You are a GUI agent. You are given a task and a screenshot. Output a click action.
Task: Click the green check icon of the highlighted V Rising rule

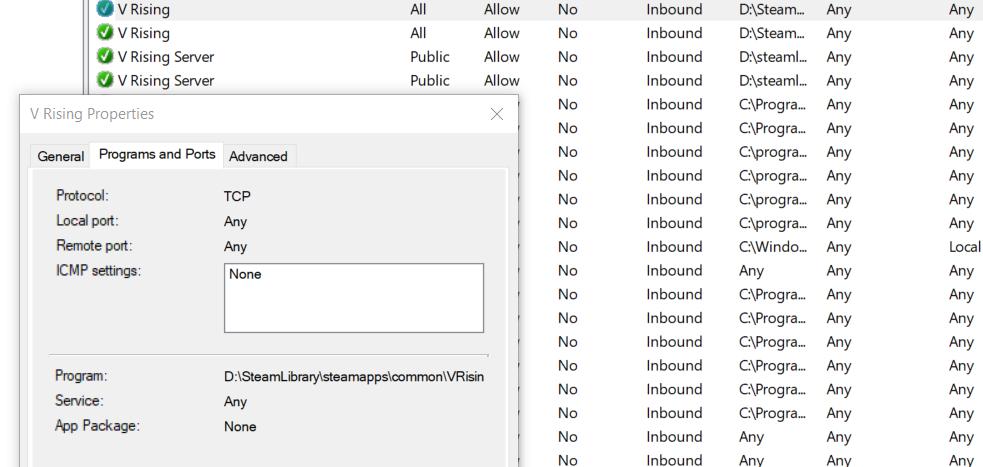coord(105,9)
